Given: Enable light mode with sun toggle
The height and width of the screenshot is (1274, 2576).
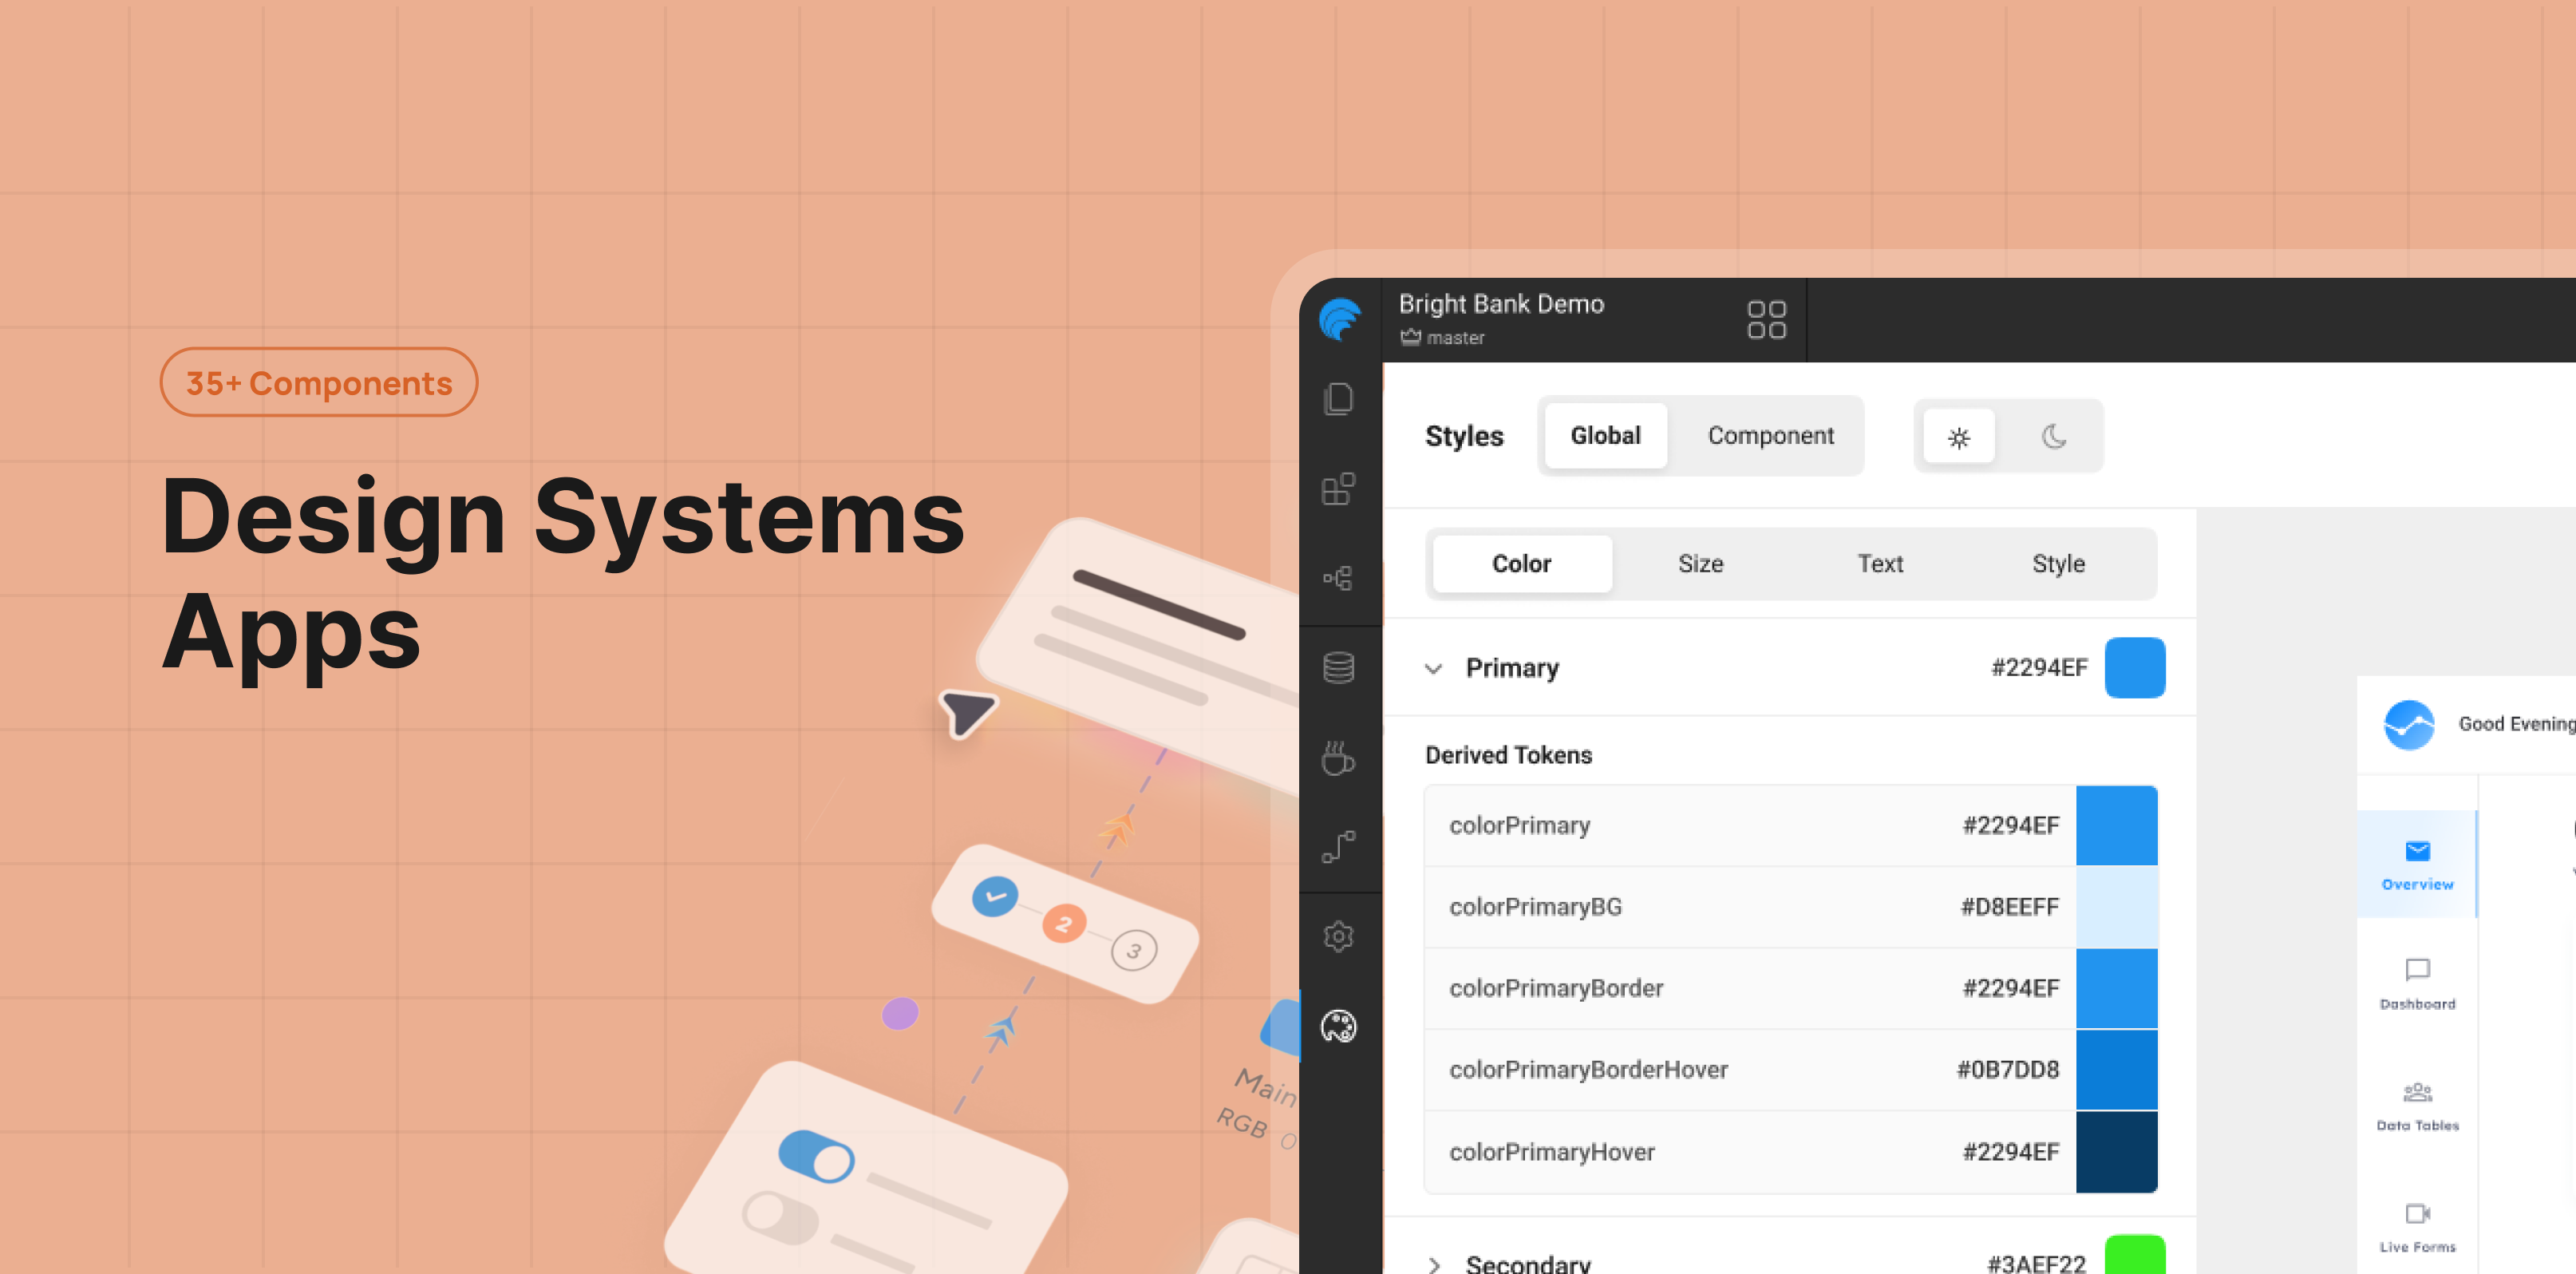Looking at the screenshot, I should click(x=1958, y=436).
